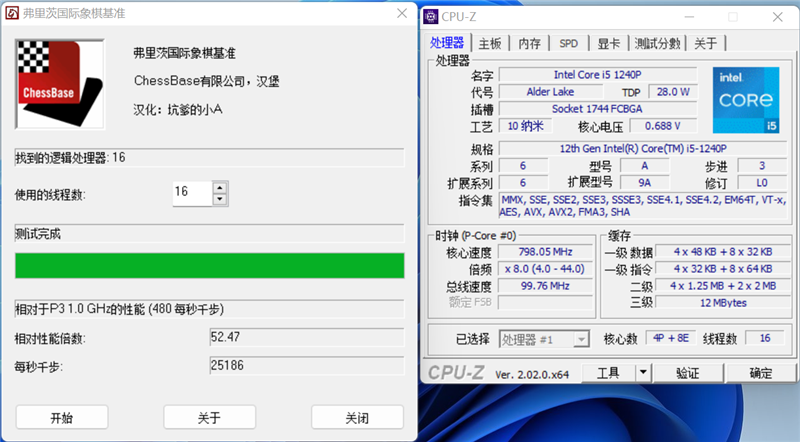Click the 验证 button in CPU-Z
Image resolution: width=800 pixels, height=442 pixels.
click(x=687, y=373)
